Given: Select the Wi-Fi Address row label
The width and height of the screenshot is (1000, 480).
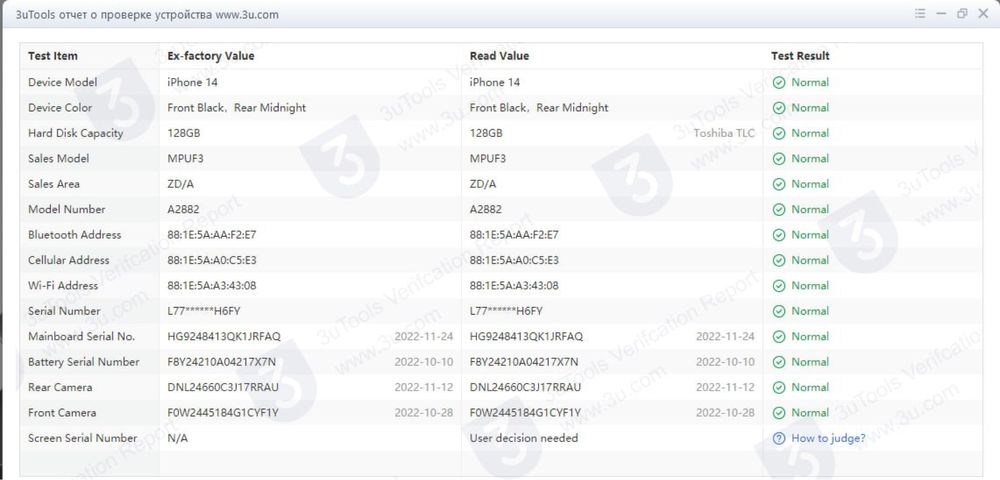Looking at the screenshot, I should pyautogui.click(x=63, y=286).
